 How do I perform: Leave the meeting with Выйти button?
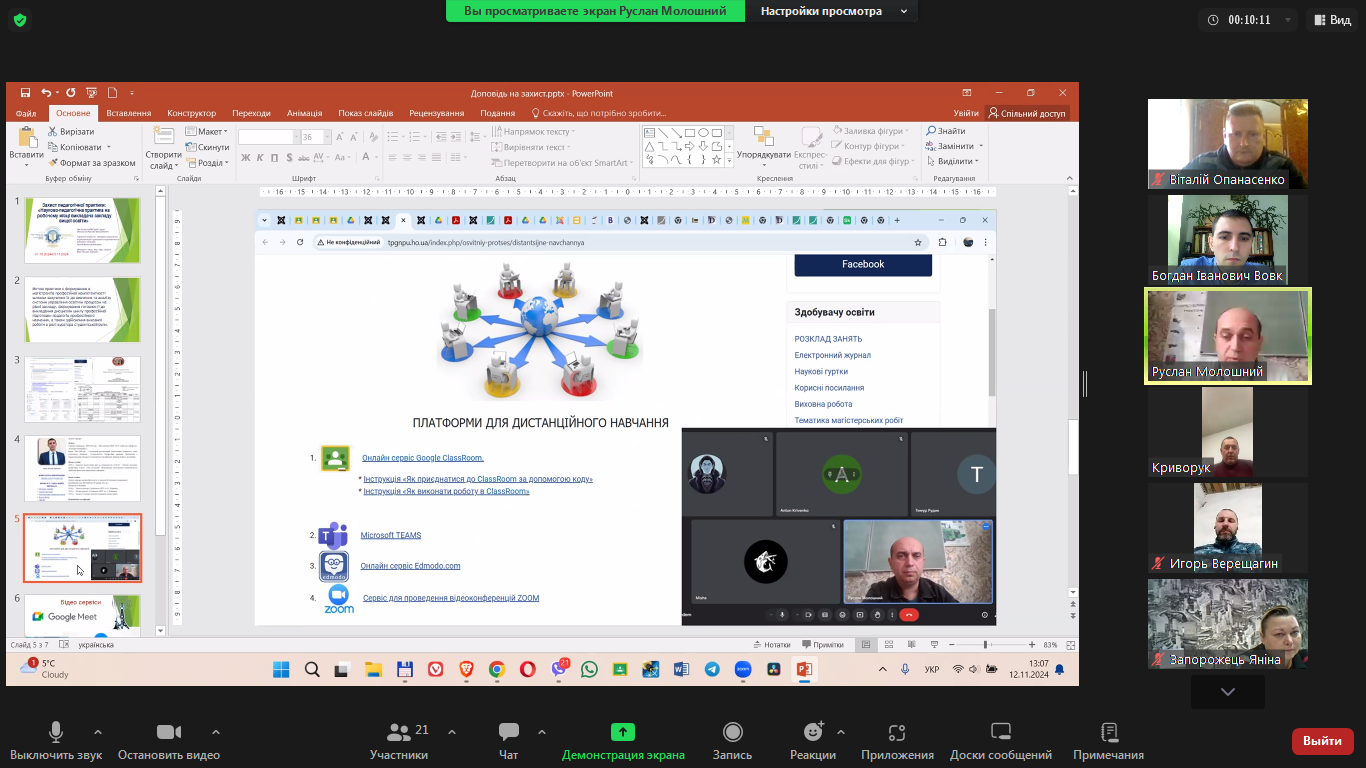pos(1322,741)
